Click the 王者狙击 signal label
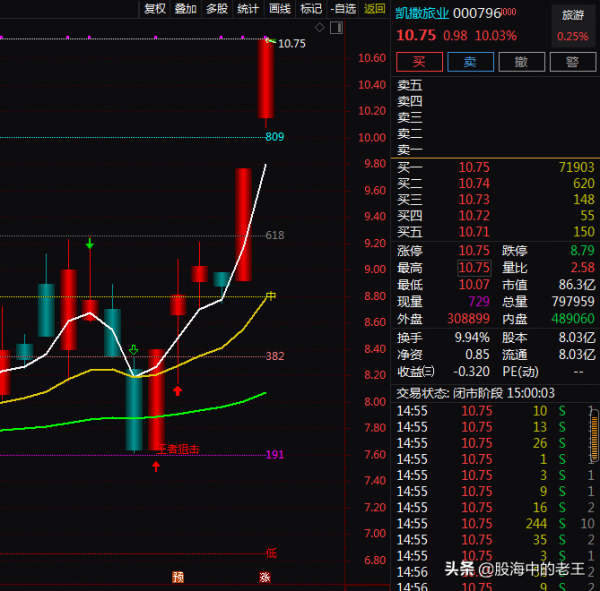 pyautogui.click(x=178, y=449)
